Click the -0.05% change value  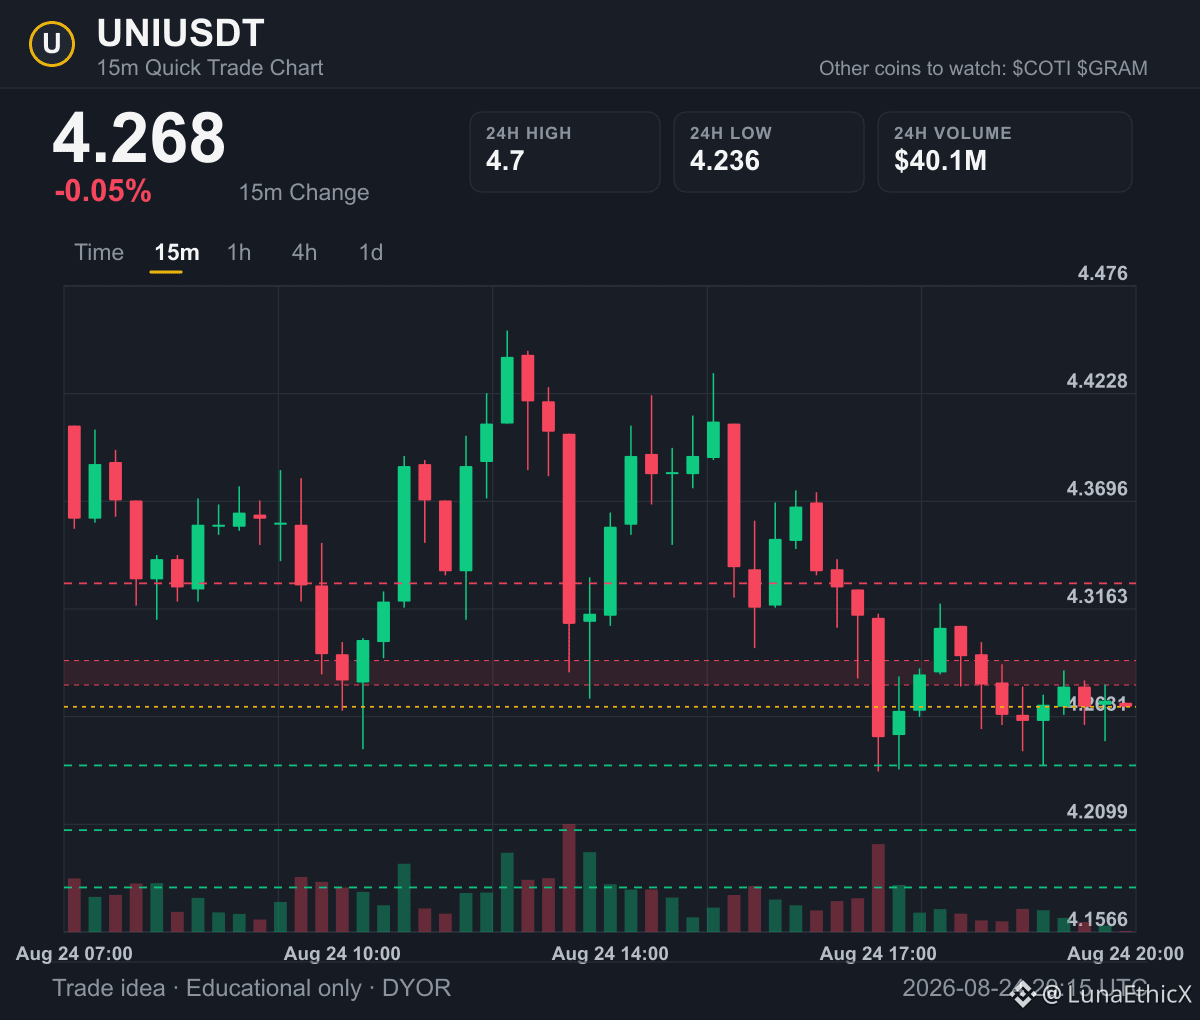(x=103, y=191)
